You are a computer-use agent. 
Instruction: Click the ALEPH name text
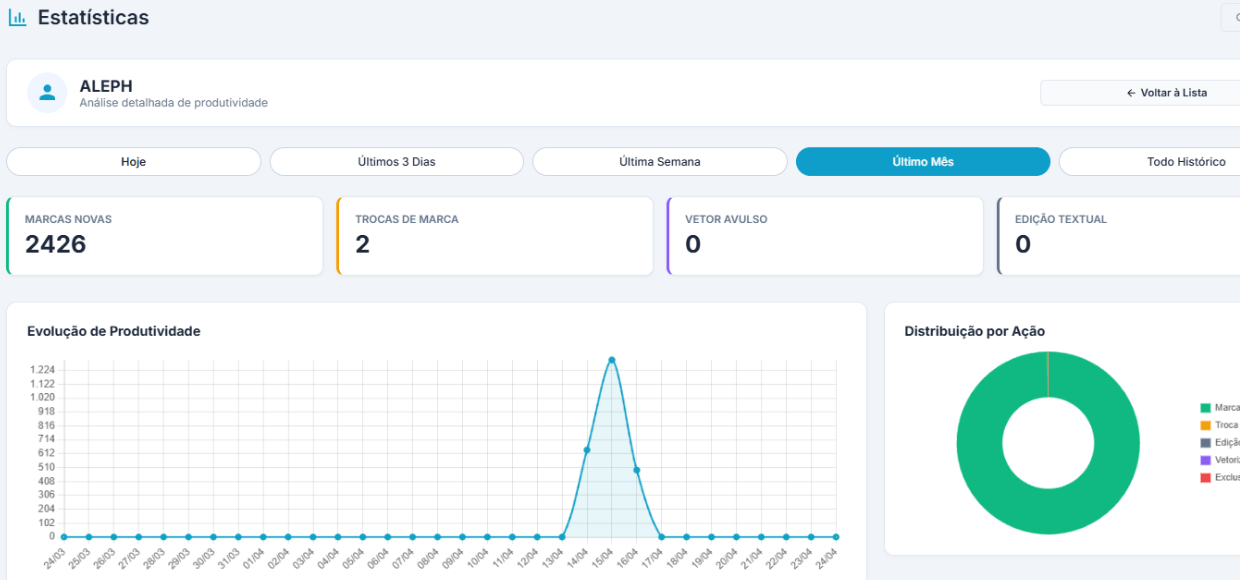(106, 86)
